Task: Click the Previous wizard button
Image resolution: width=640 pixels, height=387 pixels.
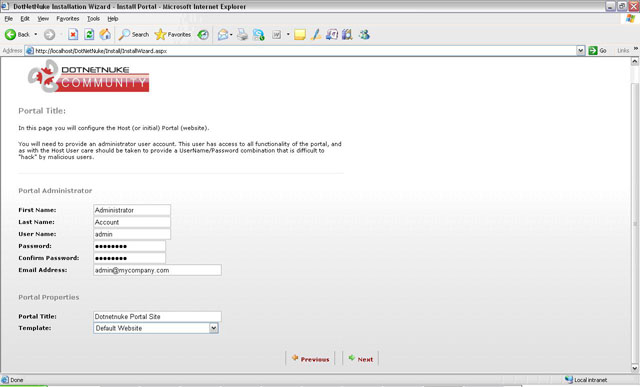Action: (x=311, y=359)
